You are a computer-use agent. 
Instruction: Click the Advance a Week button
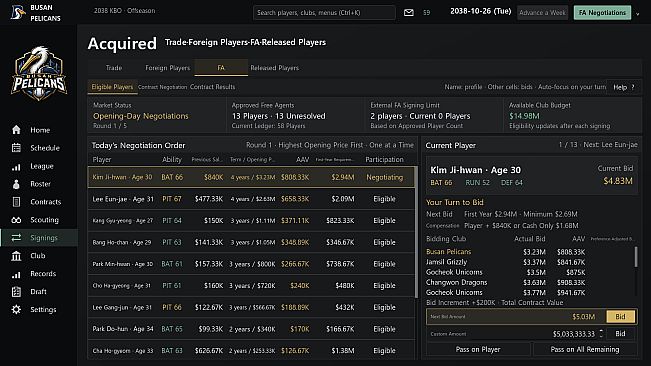coord(542,12)
